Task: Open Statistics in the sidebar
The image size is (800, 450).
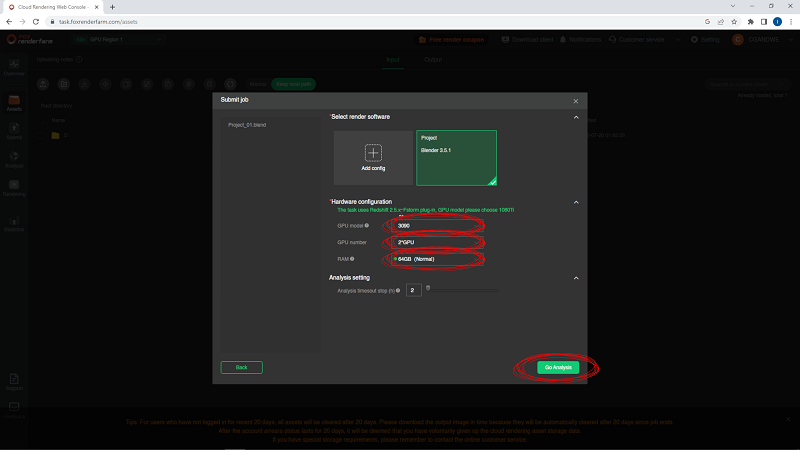Action: tap(14, 223)
